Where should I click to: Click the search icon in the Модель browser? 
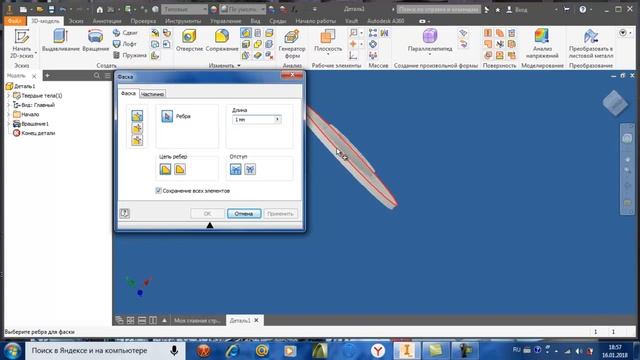(97, 76)
